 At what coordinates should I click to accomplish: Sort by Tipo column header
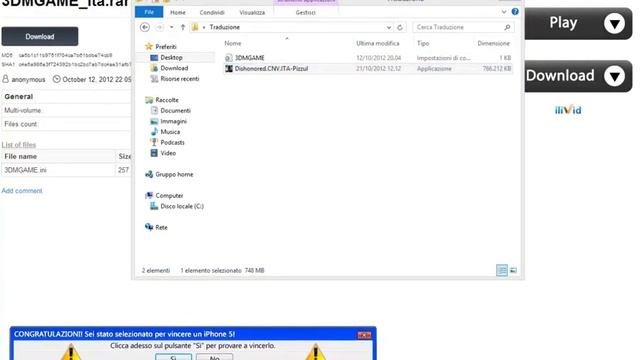point(423,43)
